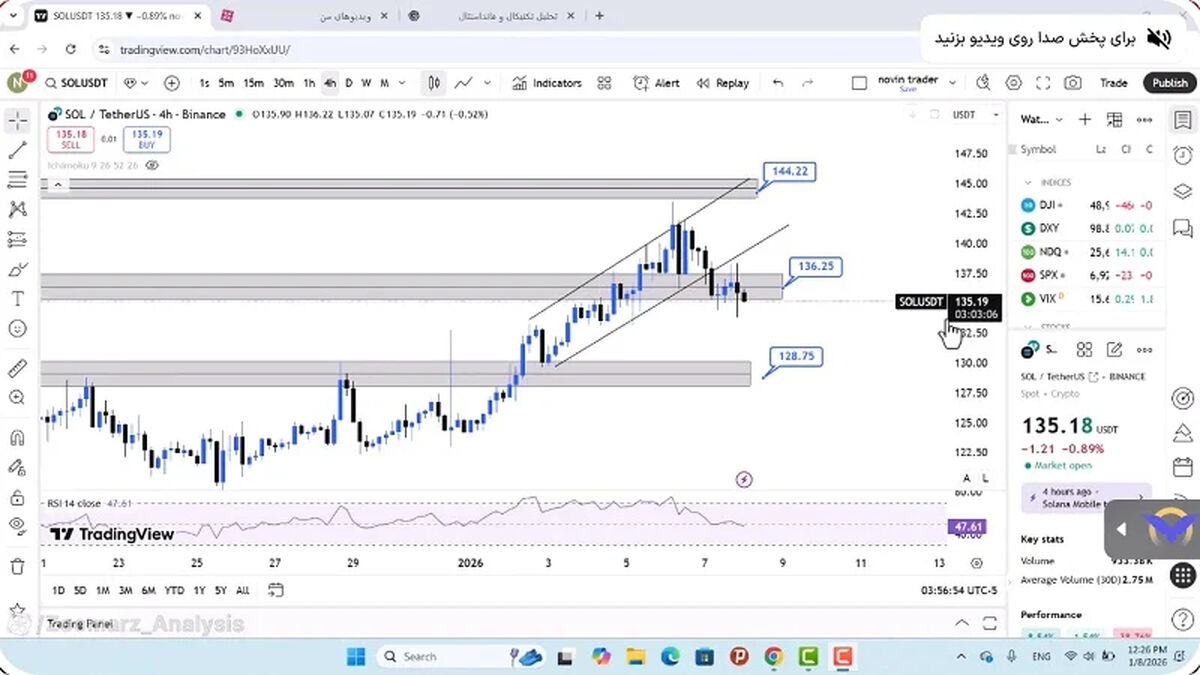This screenshot has width=1200, height=675.
Task: Remove drawings using the trash icon
Action: tap(17, 566)
